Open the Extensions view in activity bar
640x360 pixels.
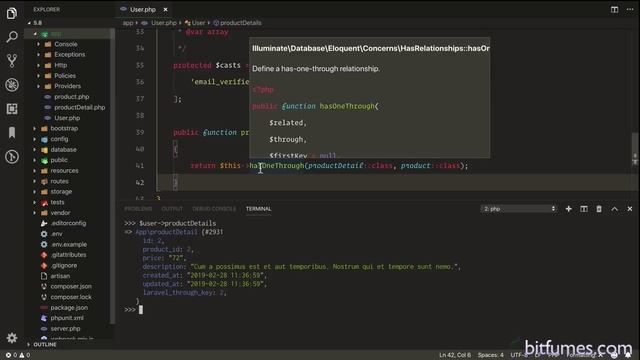pos(12,109)
